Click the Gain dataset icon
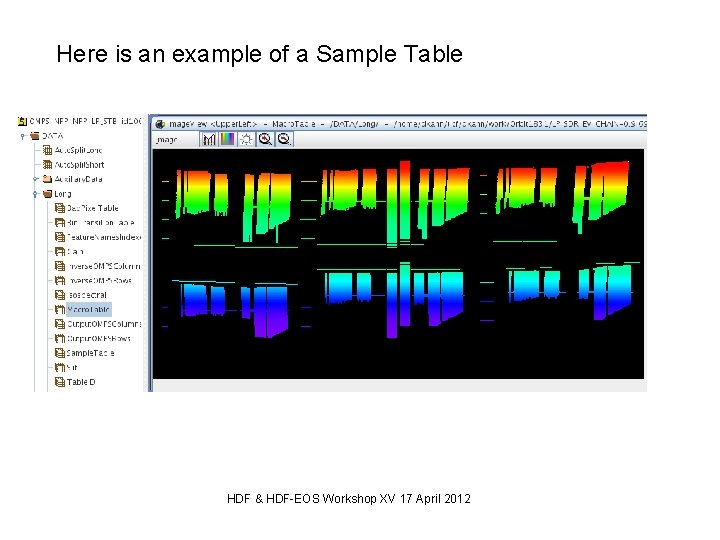720x540 pixels. pos(60,252)
